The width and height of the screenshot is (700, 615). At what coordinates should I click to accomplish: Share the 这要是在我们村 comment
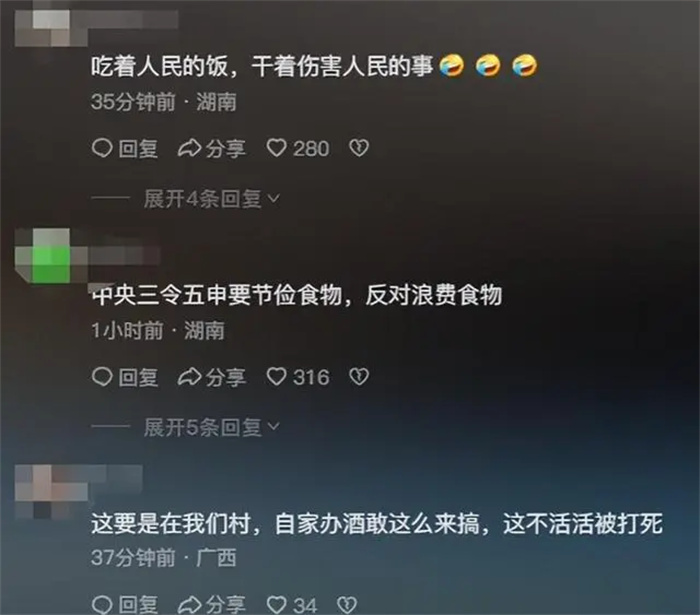[x=212, y=605]
